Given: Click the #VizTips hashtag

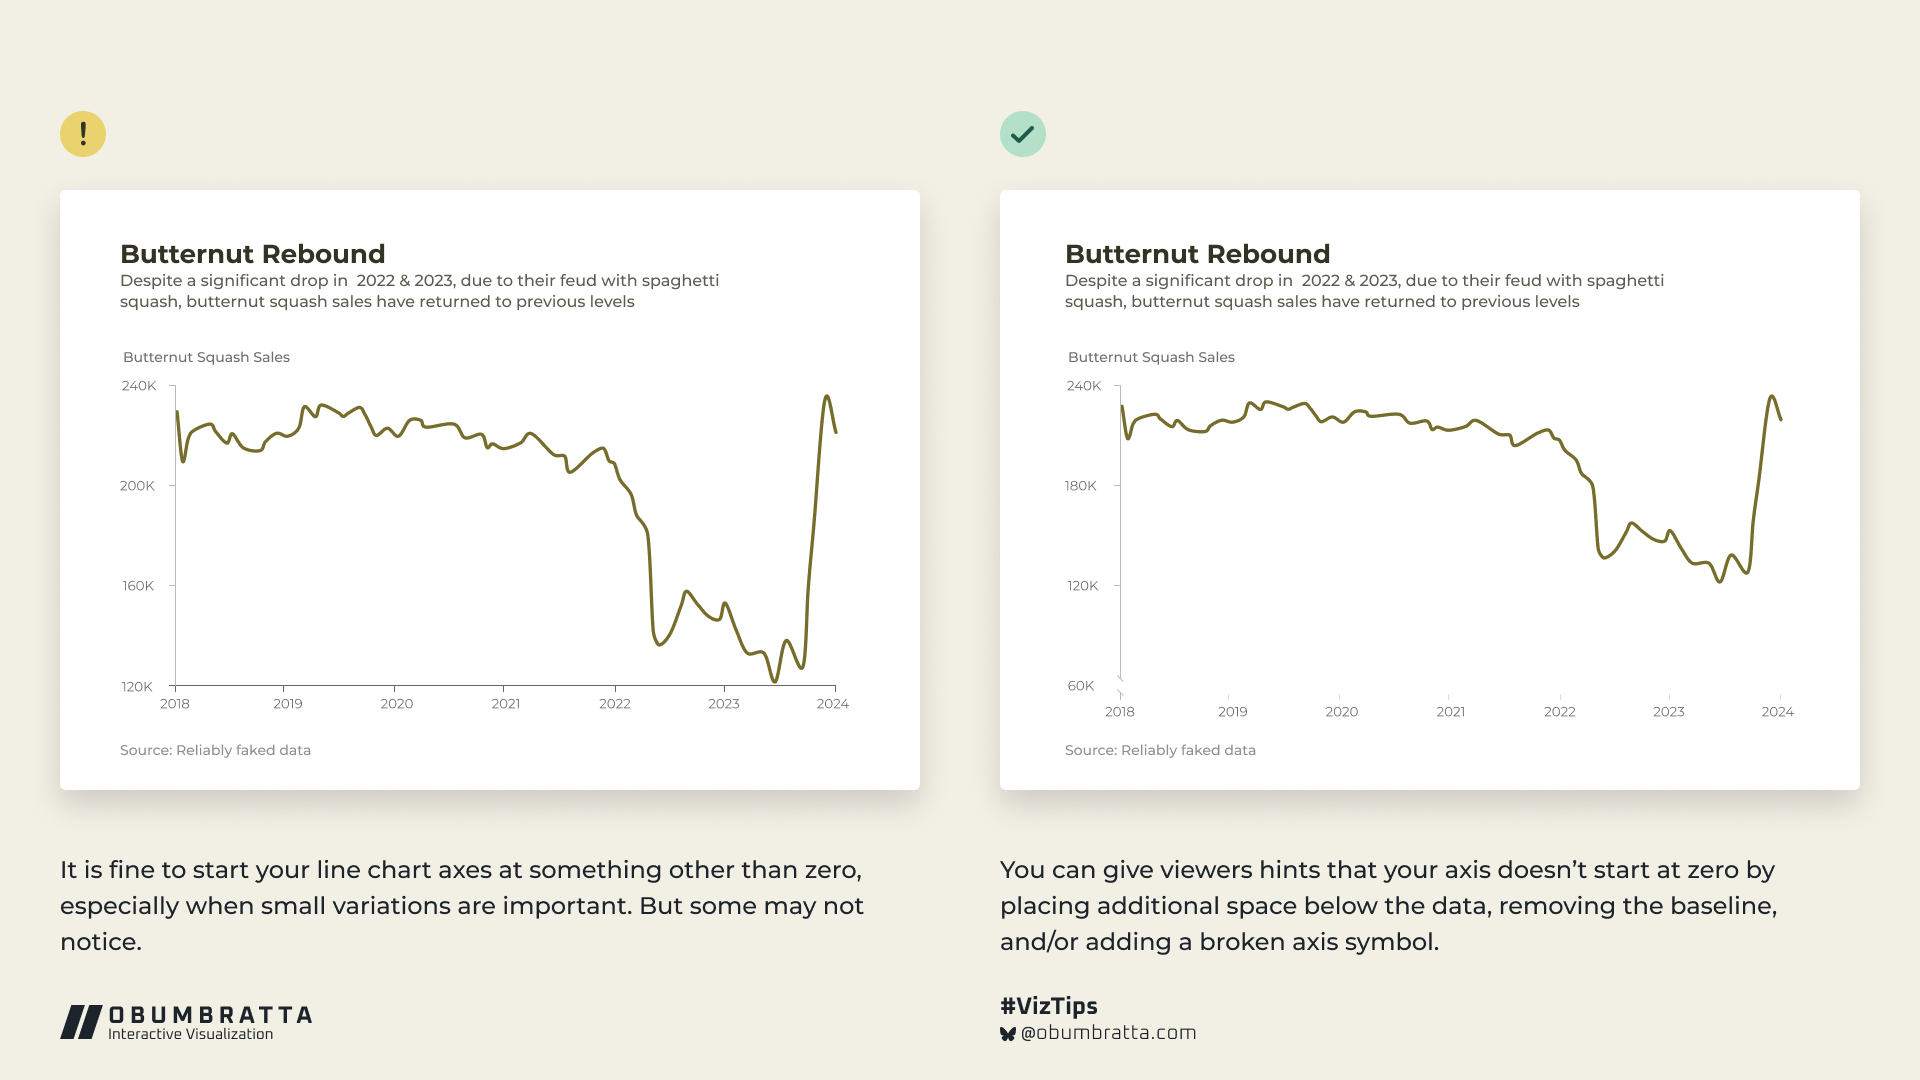Looking at the screenshot, I should click(1048, 1006).
